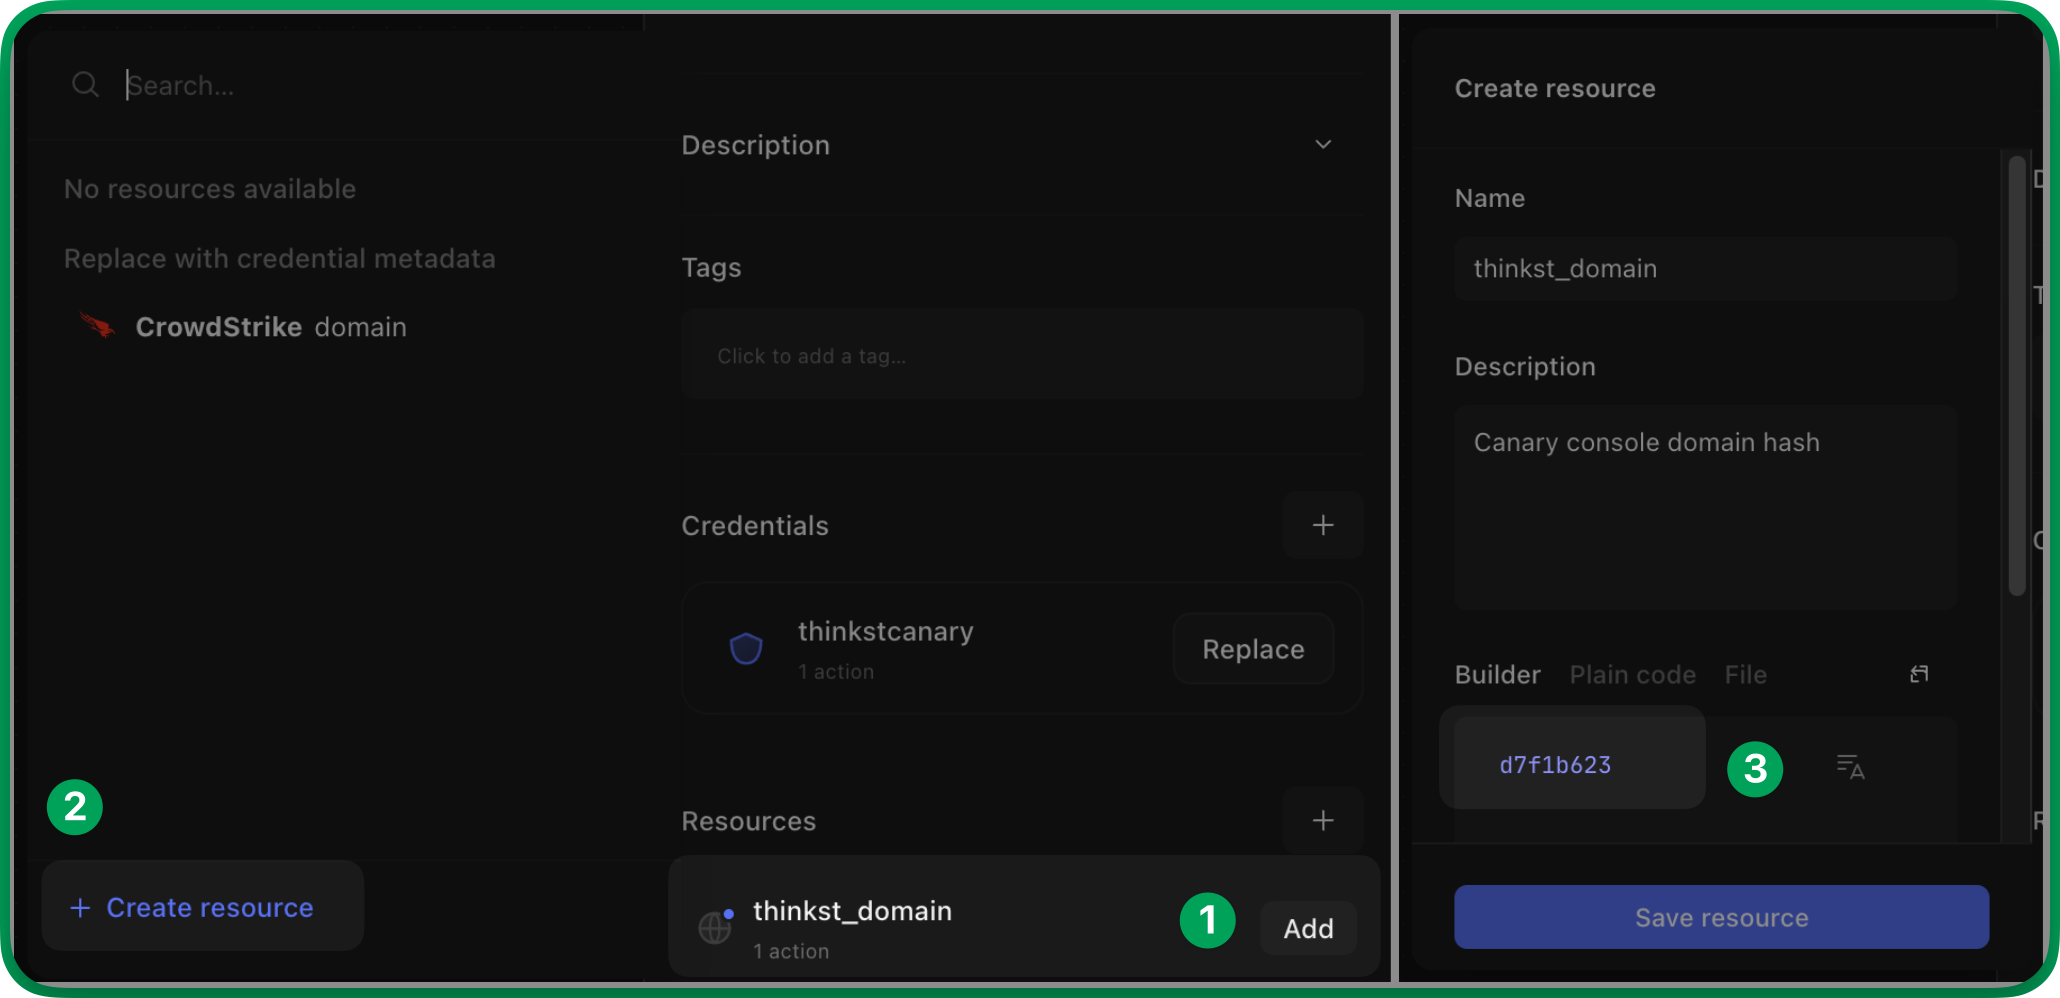Expand the Description section chevron
Image resolution: width=2060 pixels, height=998 pixels.
click(x=1322, y=145)
